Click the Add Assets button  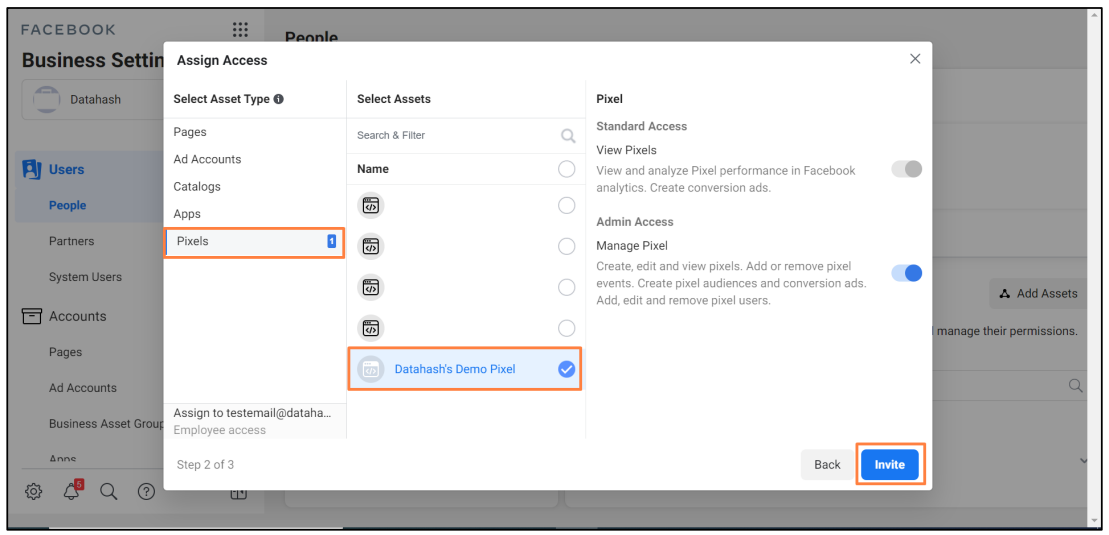(x=1038, y=294)
